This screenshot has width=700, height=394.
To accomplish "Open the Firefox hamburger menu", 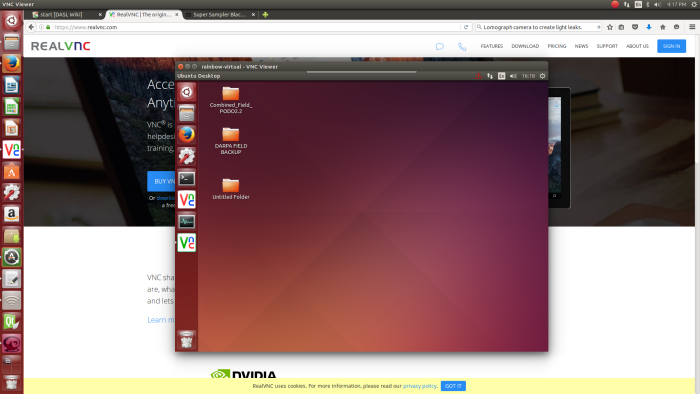I will coord(692,27).
